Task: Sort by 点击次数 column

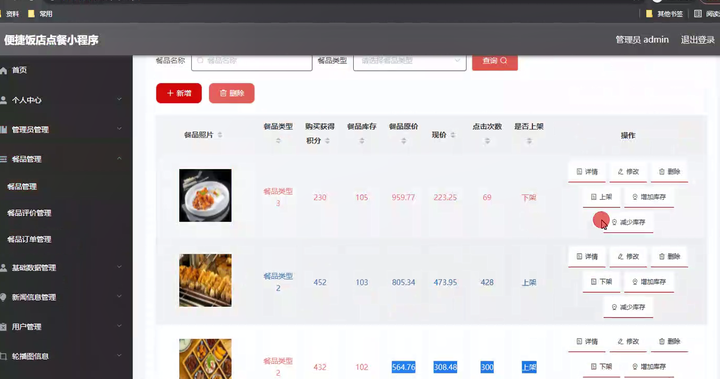Action: click(487, 141)
